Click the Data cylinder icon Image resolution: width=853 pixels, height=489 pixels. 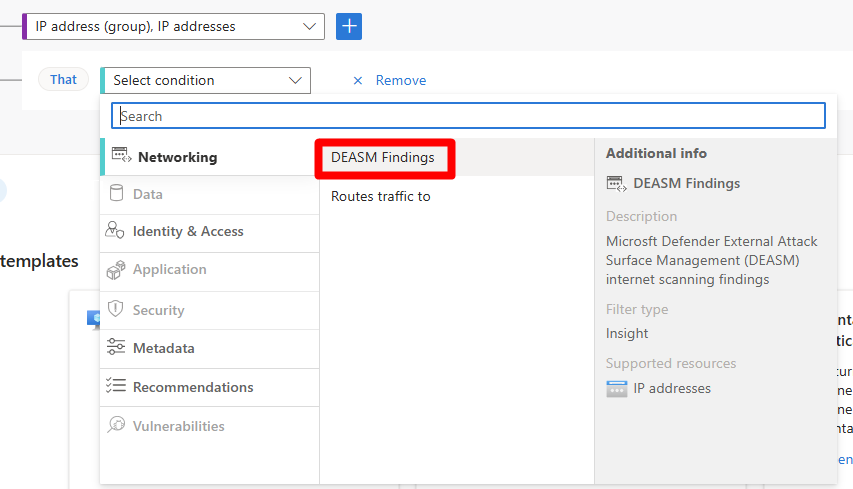point(117,194)
